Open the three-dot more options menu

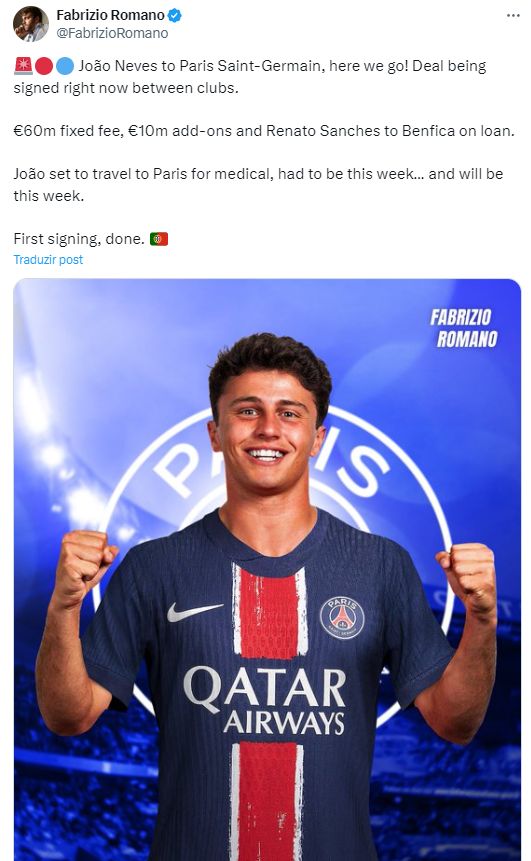tap(513, 15)
